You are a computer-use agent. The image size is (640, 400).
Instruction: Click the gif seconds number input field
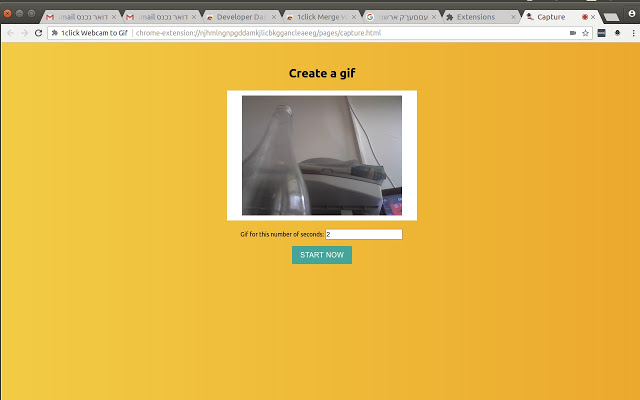(x=363, y=234)
